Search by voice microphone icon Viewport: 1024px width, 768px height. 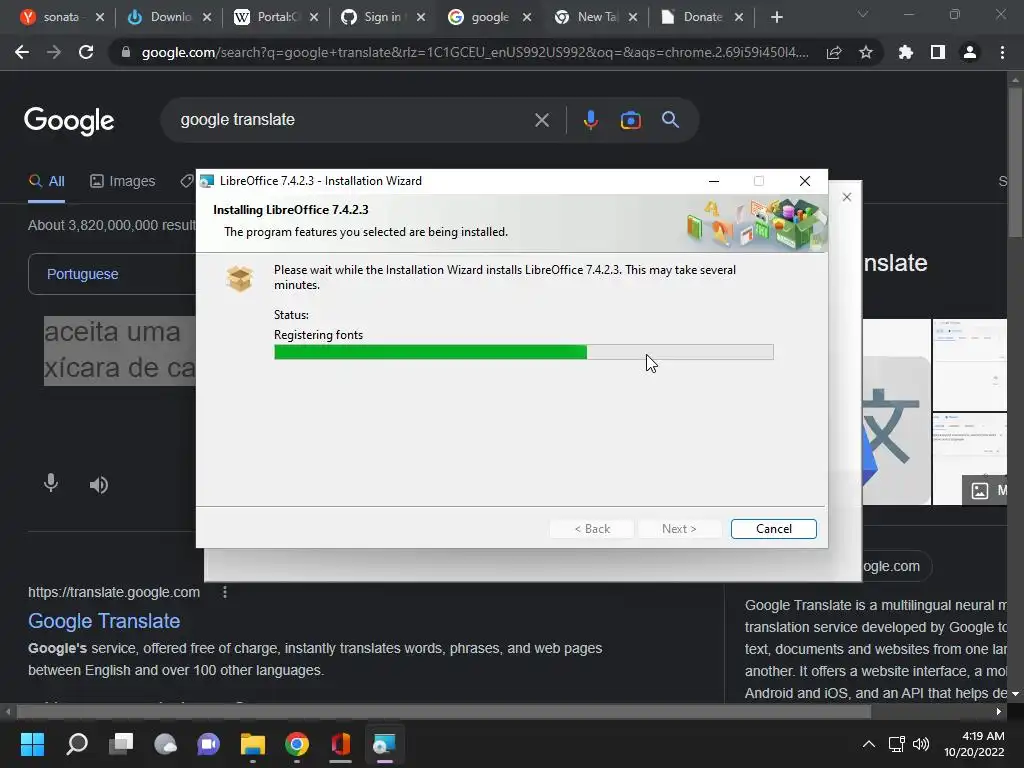pos(590,120)
